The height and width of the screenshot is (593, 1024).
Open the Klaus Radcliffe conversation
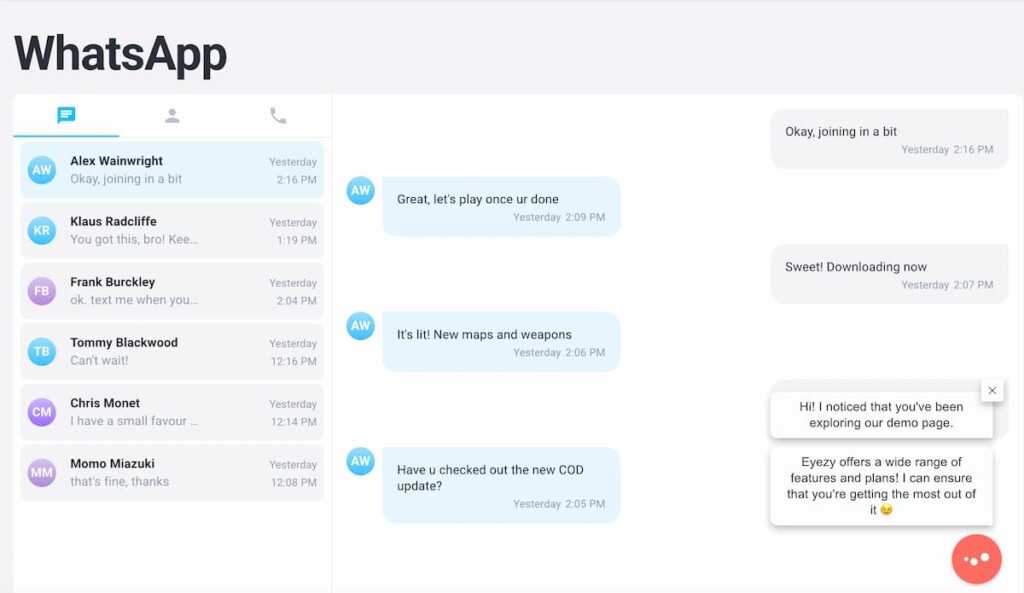[x=172, y=231]
